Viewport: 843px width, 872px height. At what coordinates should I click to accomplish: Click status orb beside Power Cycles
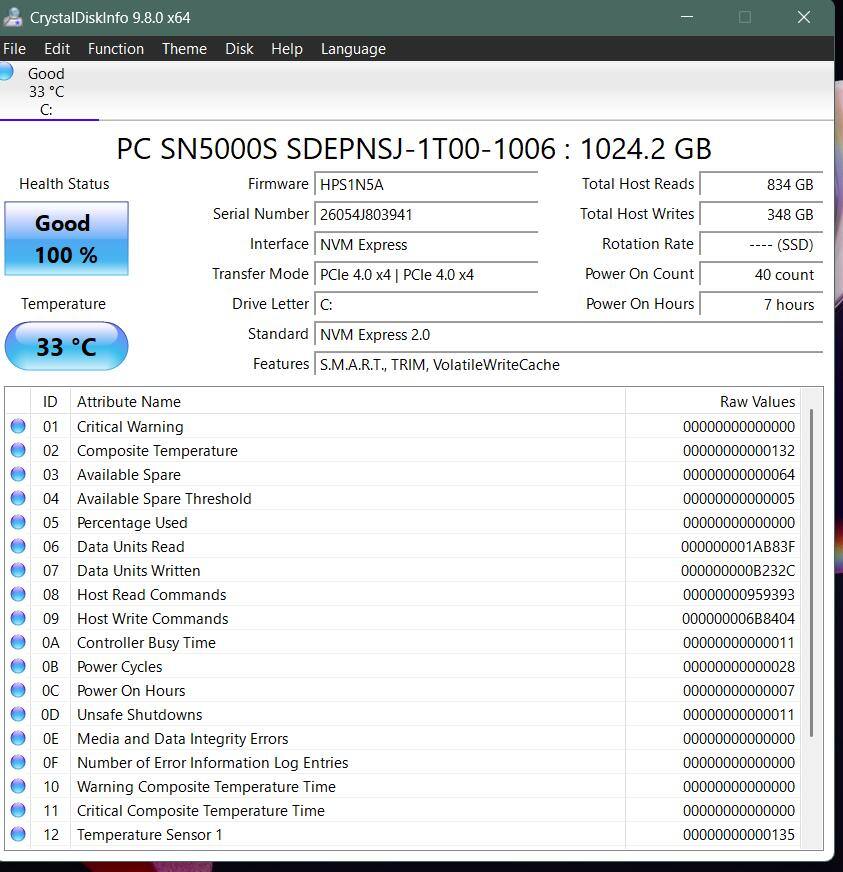tap(18, 666)
